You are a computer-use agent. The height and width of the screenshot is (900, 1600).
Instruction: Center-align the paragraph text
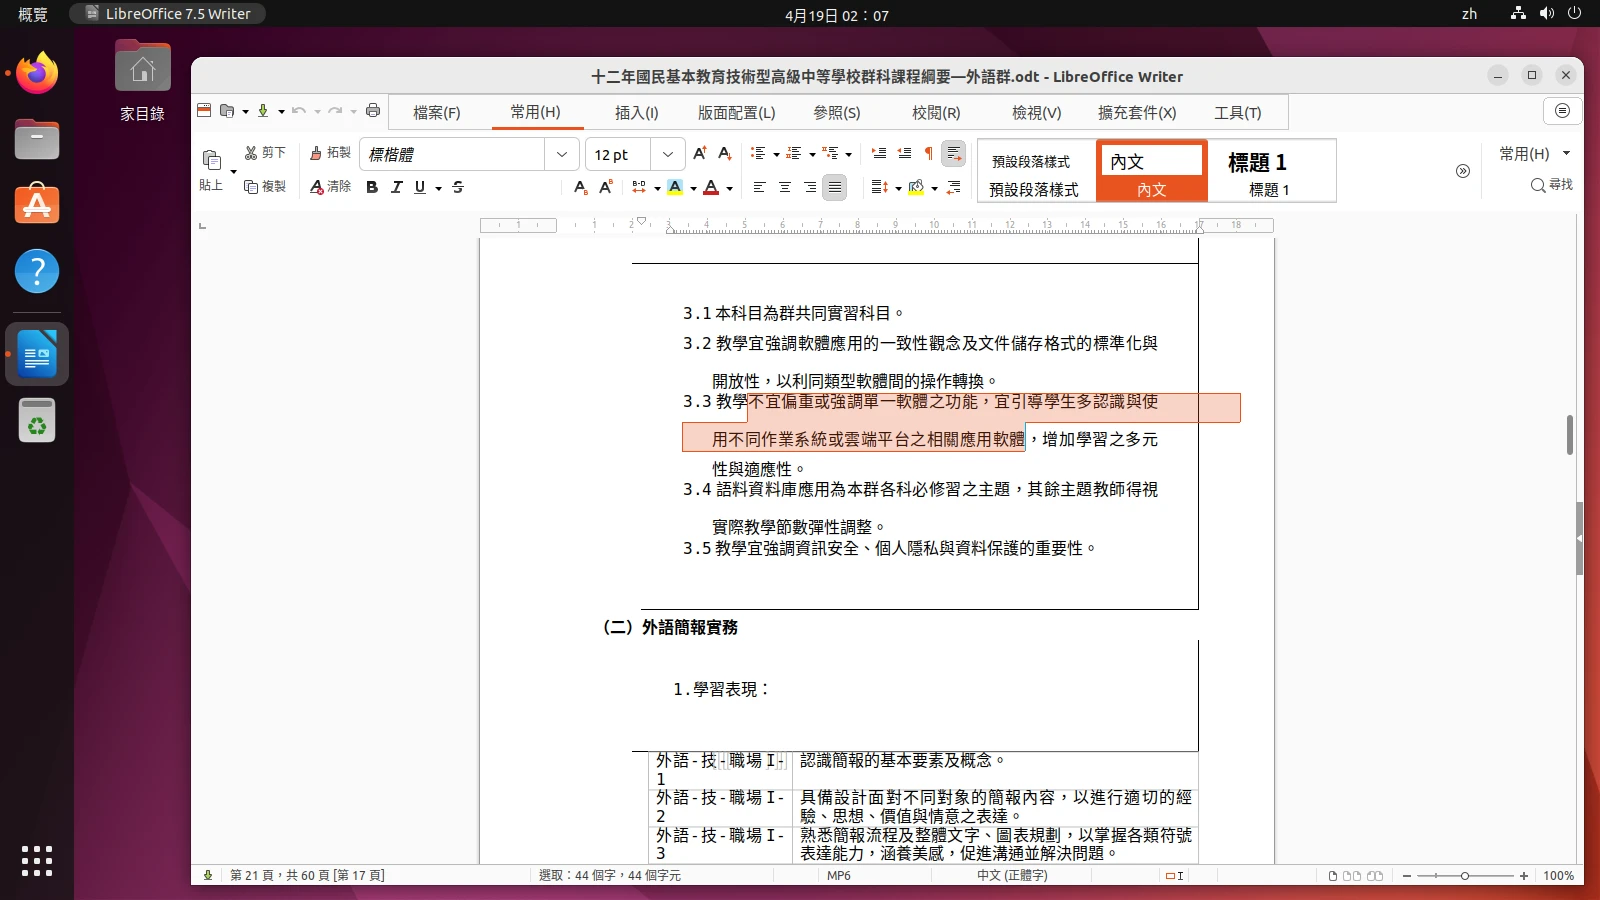pos(785,187)
